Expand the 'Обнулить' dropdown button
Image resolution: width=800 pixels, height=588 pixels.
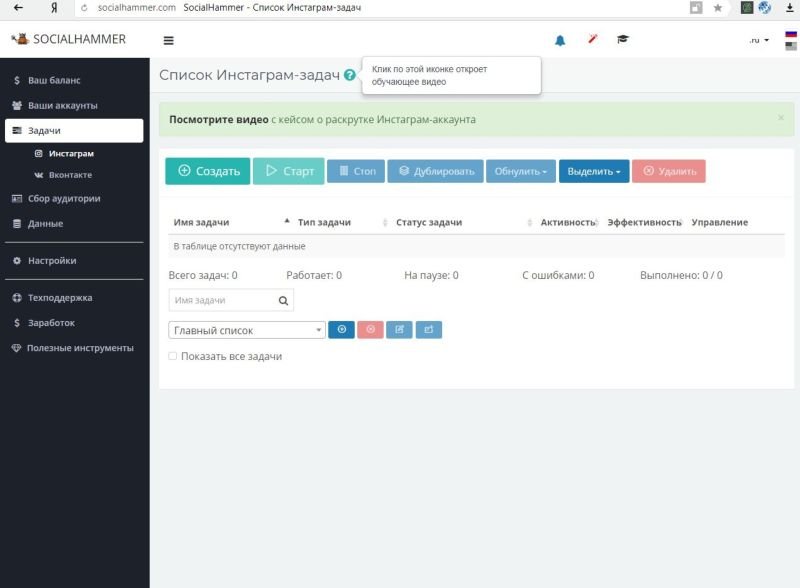pyautogui.click(x=521, y=172)
